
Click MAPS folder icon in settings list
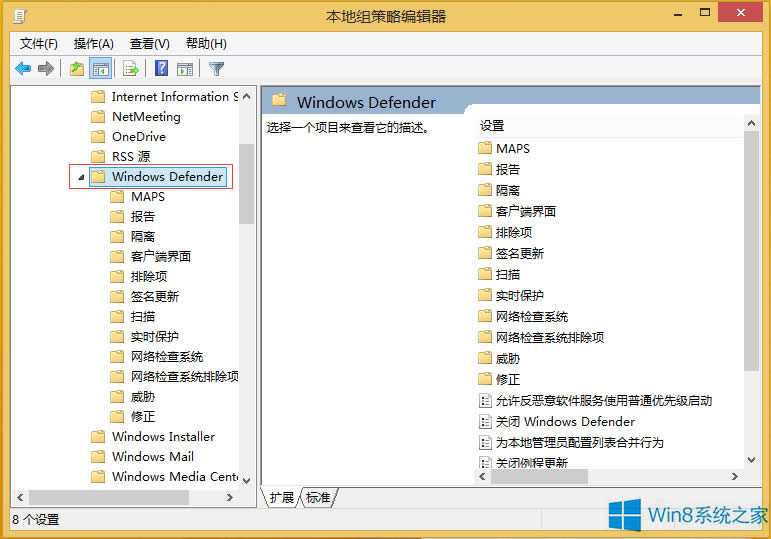[485, 148]
